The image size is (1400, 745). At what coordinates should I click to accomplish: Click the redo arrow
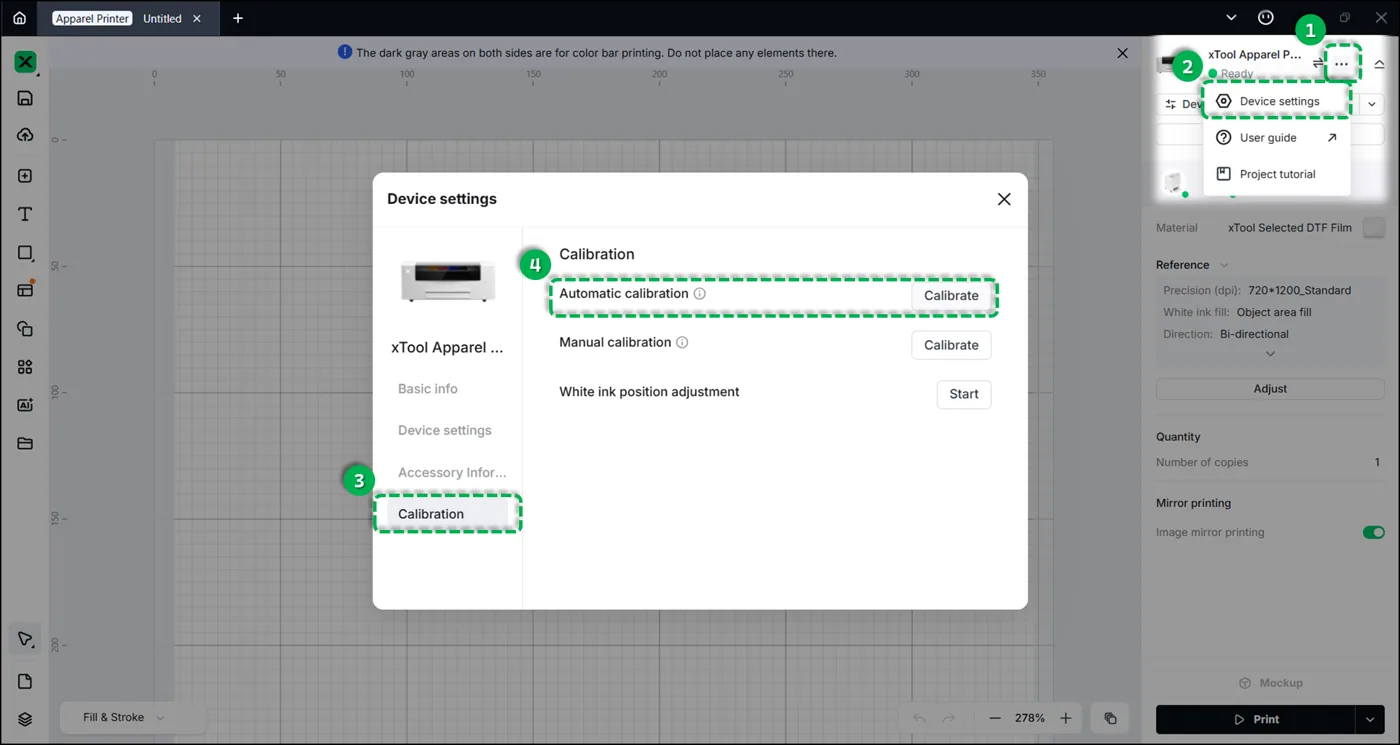tap(949, 718)
